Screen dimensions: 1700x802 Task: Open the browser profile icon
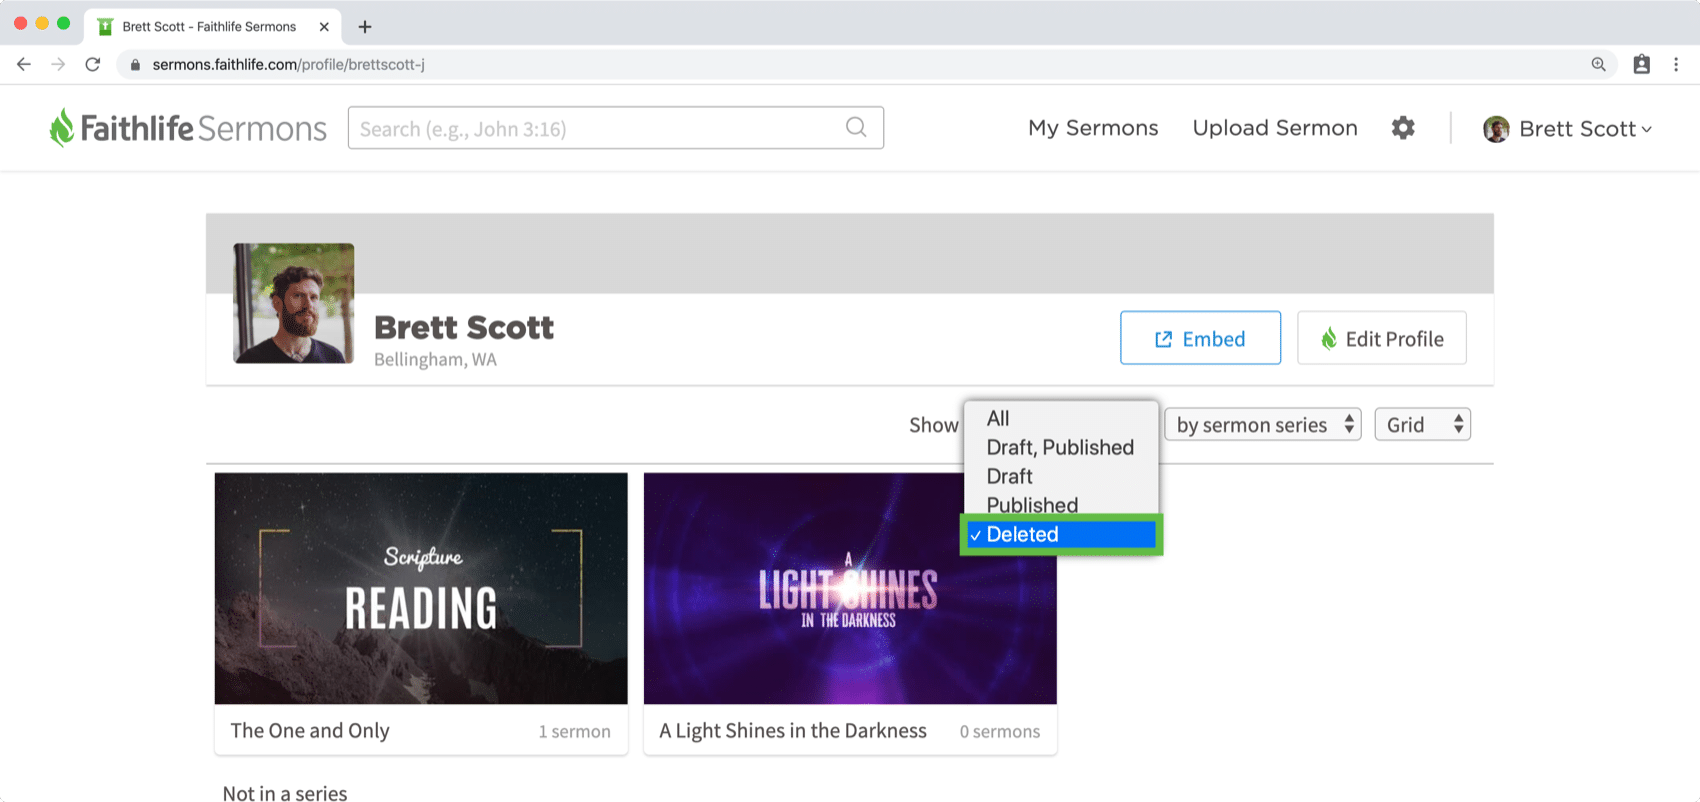pos(1641,64)
